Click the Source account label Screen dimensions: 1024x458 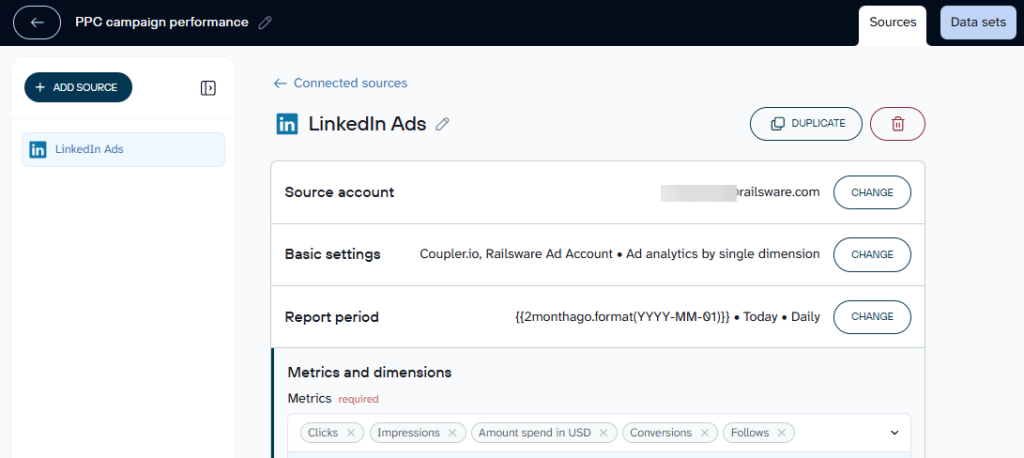(340, 192)
